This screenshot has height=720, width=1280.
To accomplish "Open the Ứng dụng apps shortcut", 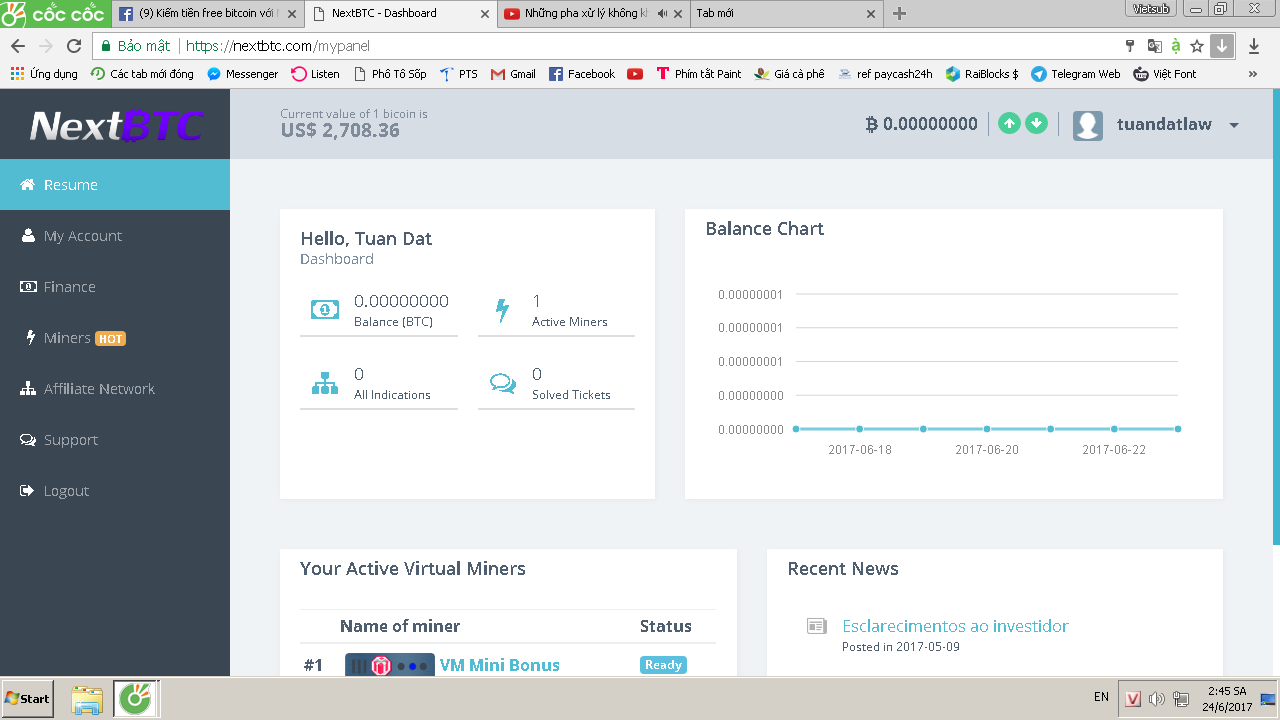I will (x=44, y=74).
